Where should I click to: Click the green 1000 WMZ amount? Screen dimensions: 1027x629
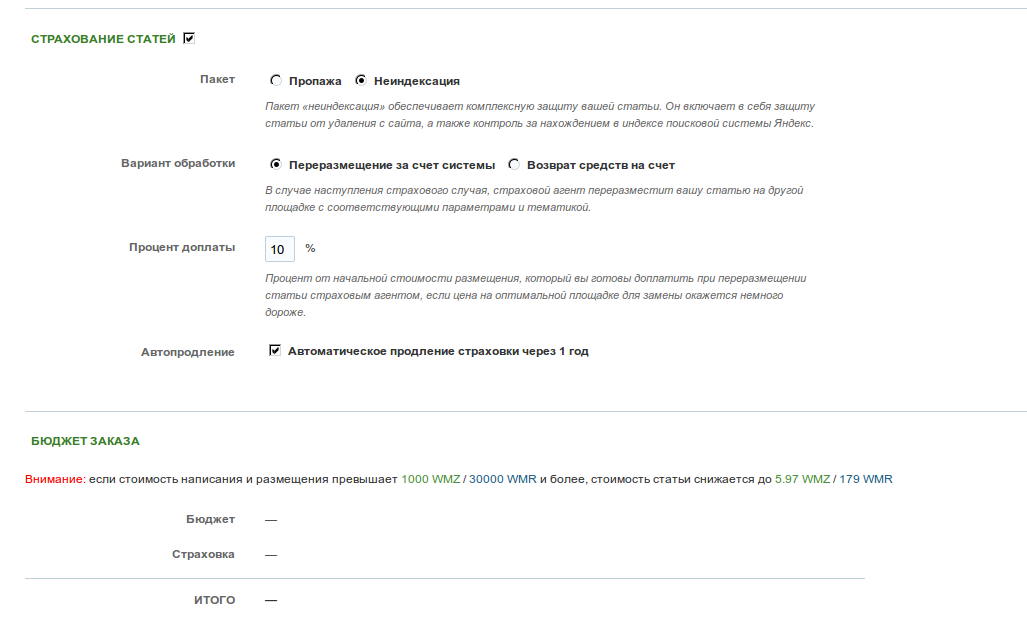click(x=431, y=479)
